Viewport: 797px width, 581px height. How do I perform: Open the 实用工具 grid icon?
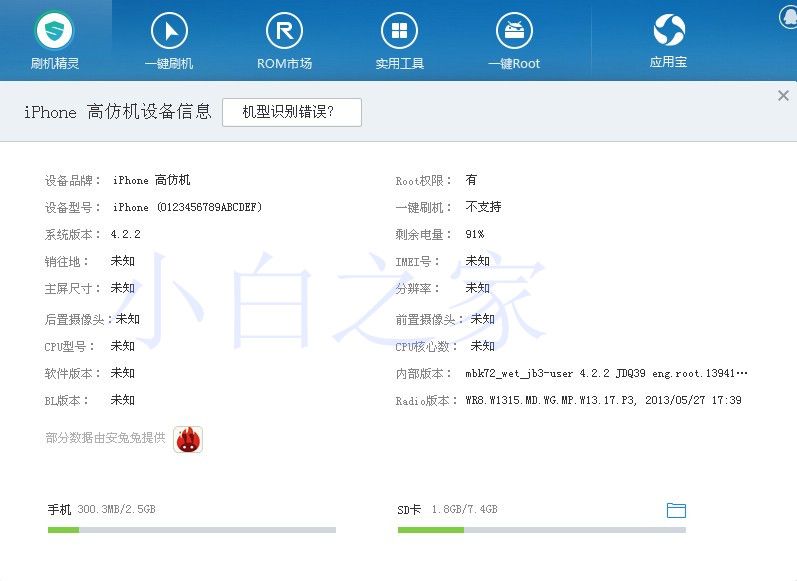click(x=399, y=30)
